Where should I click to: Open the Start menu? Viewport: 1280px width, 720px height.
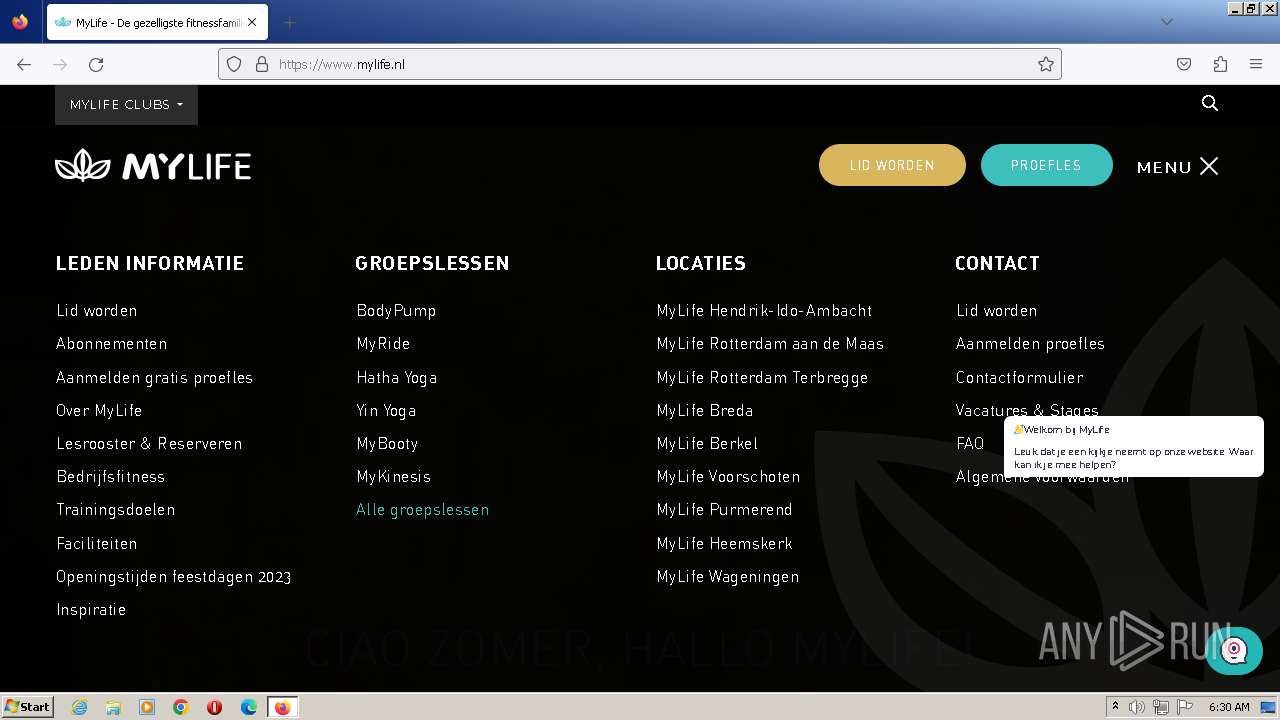(x=27, y=707)
